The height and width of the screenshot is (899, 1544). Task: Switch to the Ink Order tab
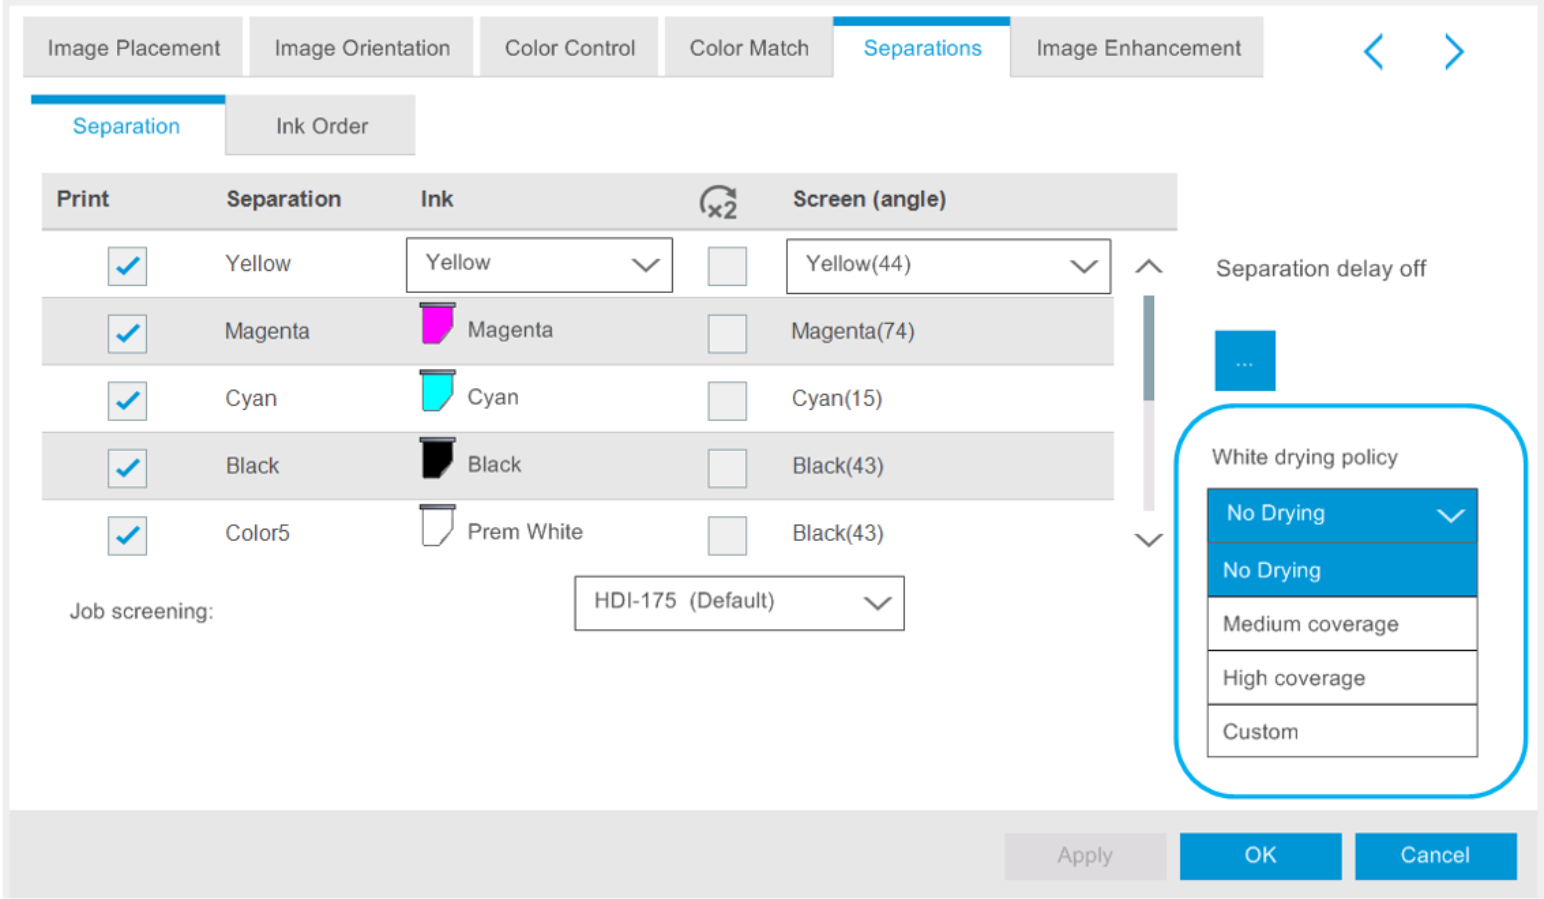pyautogui.click(x=320, y=125)
